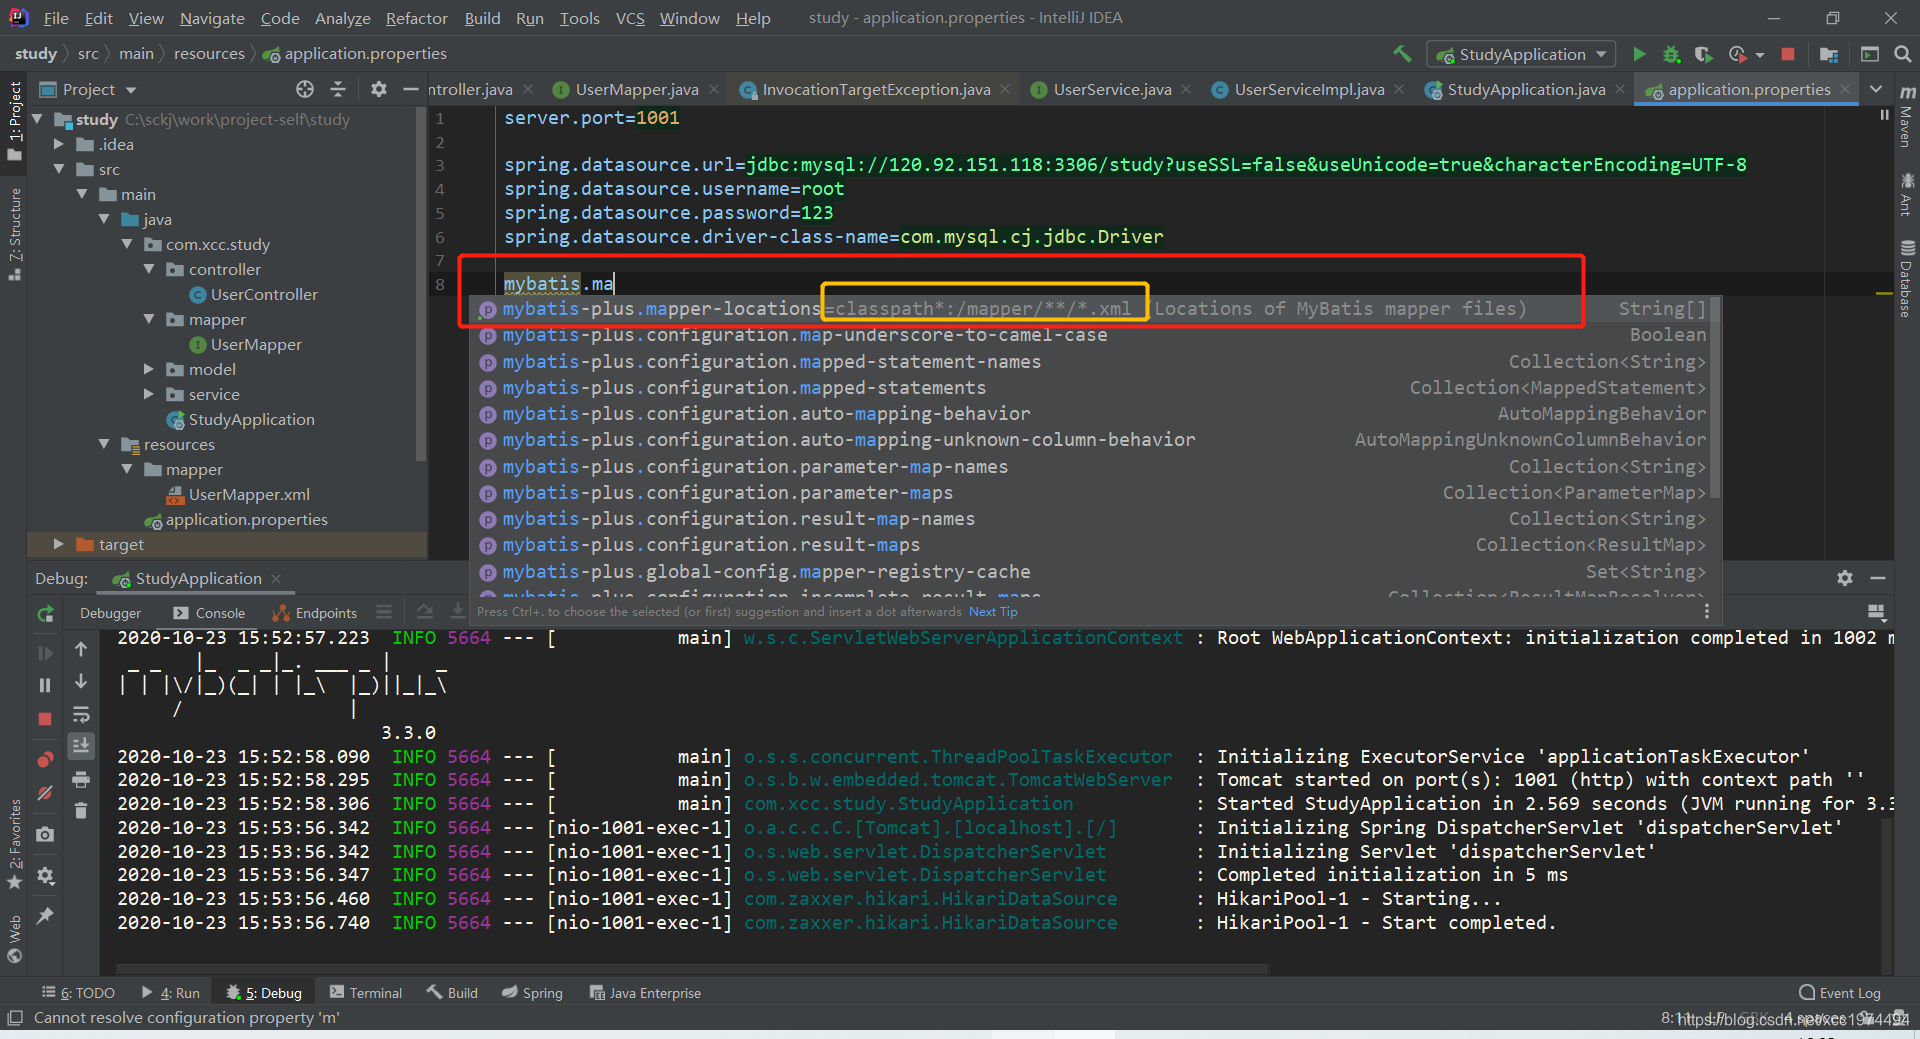1920x1039 pixels.
Task: Clear console with trash icon
Action: (81, 810)
